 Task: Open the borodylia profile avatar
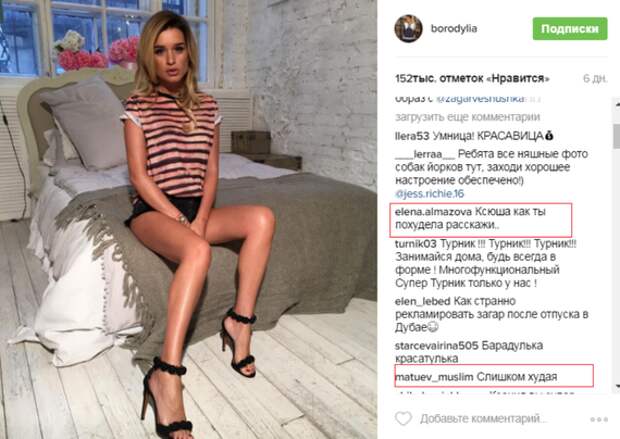point(408,28)
